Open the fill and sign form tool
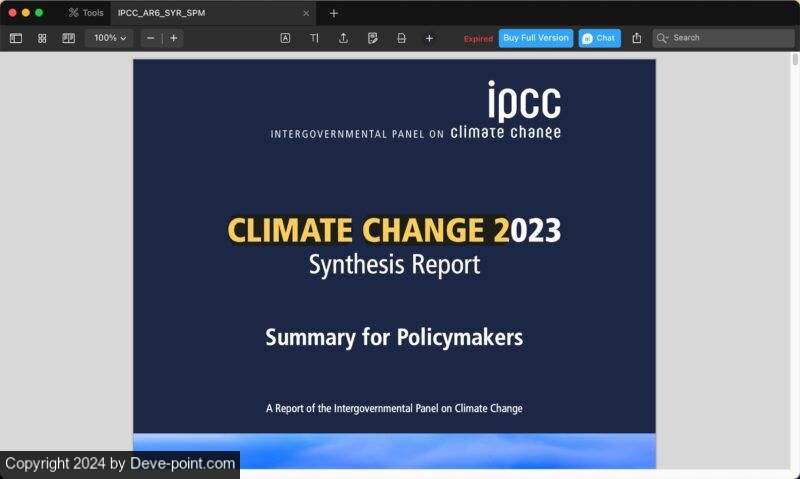Viewport: 800px width, 479px height. coord(372,38)
